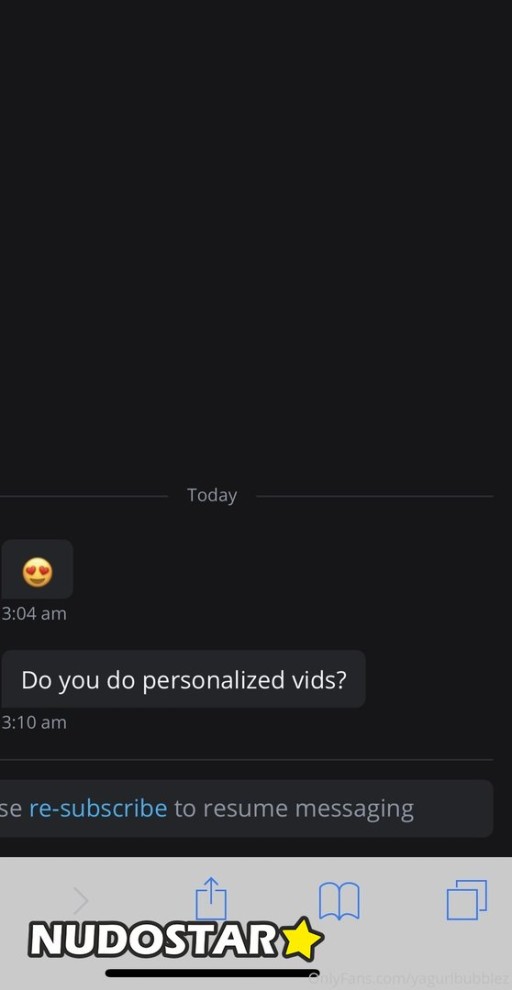Open the Safari bookmarks book icon
This screenshot has height=990, width=512.
tap(339, 900)
